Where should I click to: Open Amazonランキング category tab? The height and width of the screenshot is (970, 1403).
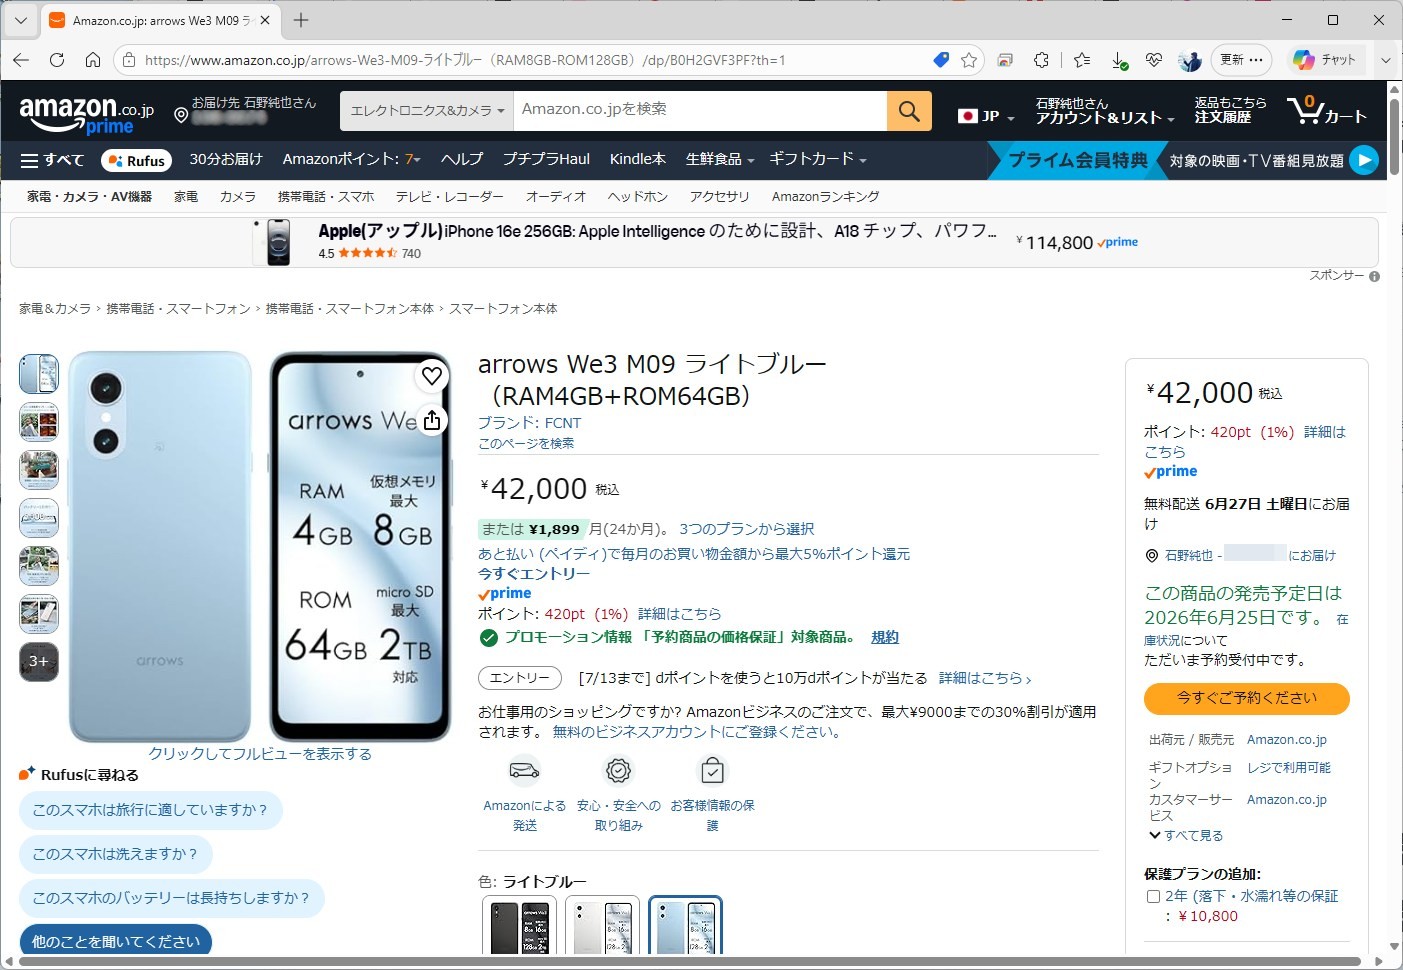(826, 197)
